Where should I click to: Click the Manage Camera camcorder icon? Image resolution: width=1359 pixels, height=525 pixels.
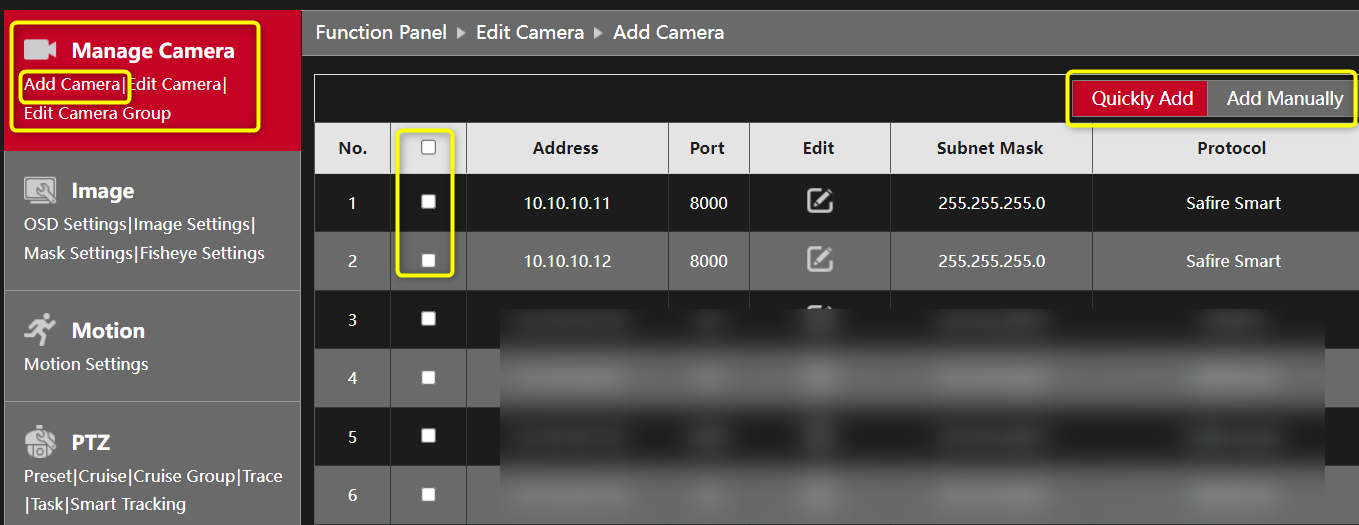point(41,50)
